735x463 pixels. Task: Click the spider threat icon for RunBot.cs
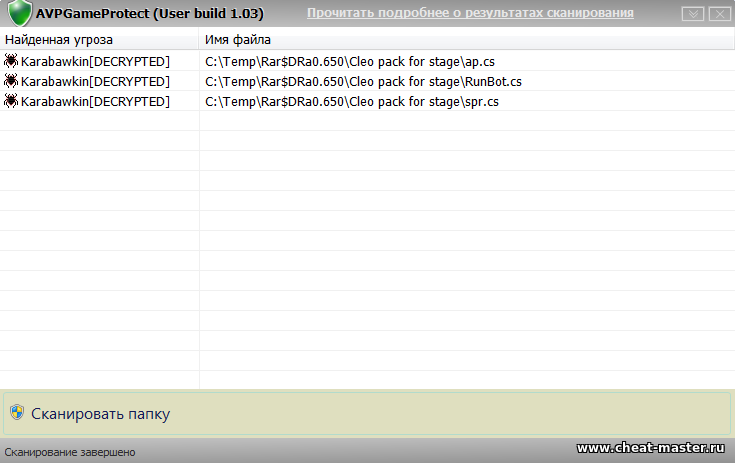coord(11,81)
